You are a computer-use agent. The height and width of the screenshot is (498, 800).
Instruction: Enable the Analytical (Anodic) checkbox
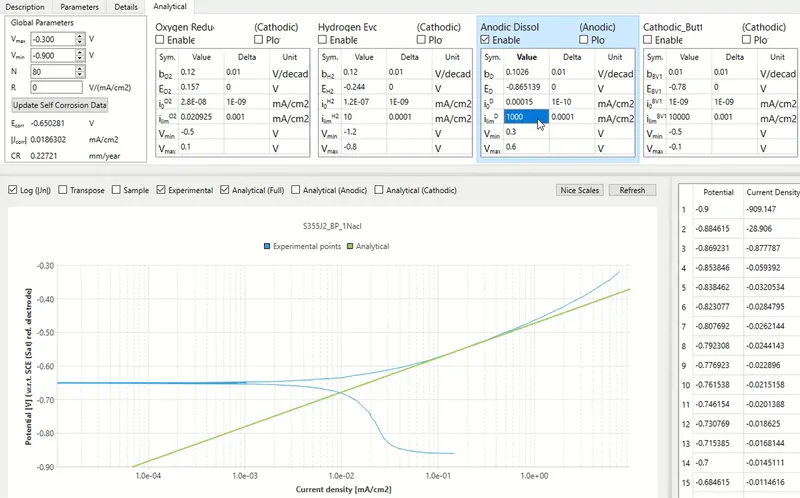pyautogui.click(x=294, y=190)
